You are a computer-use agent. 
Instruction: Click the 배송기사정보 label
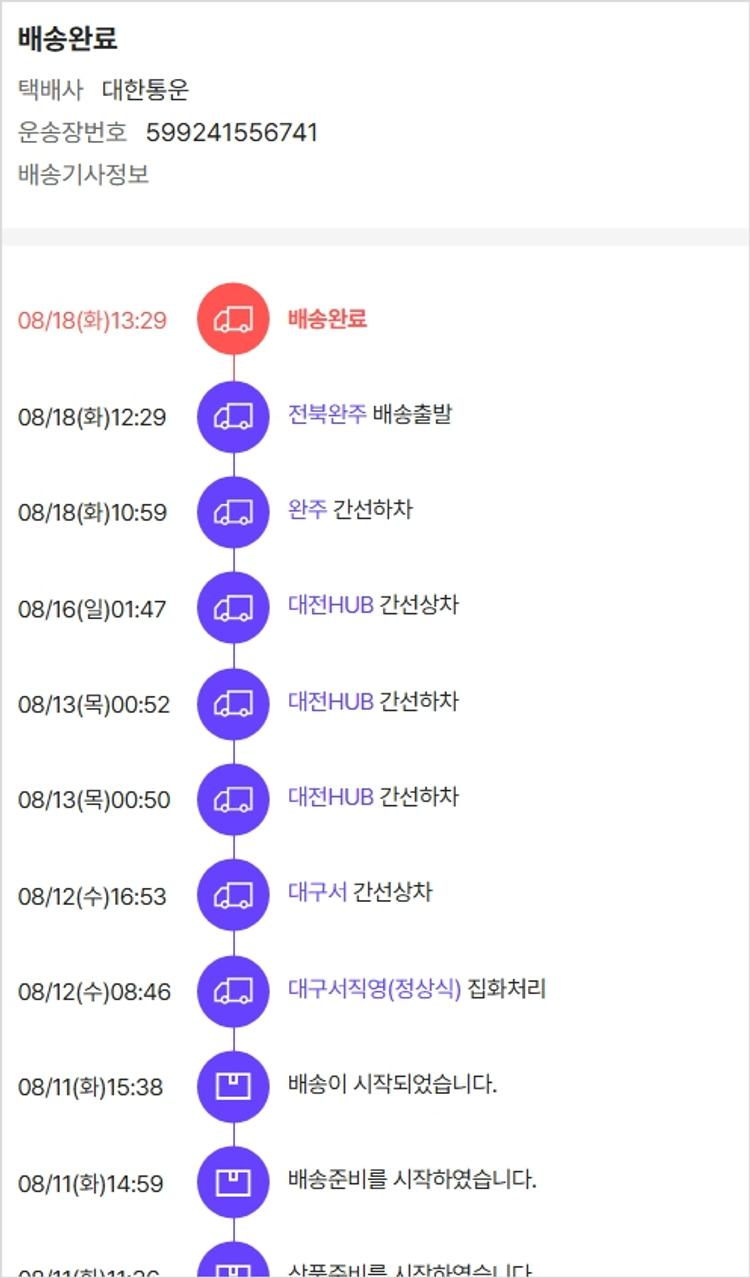84,175
